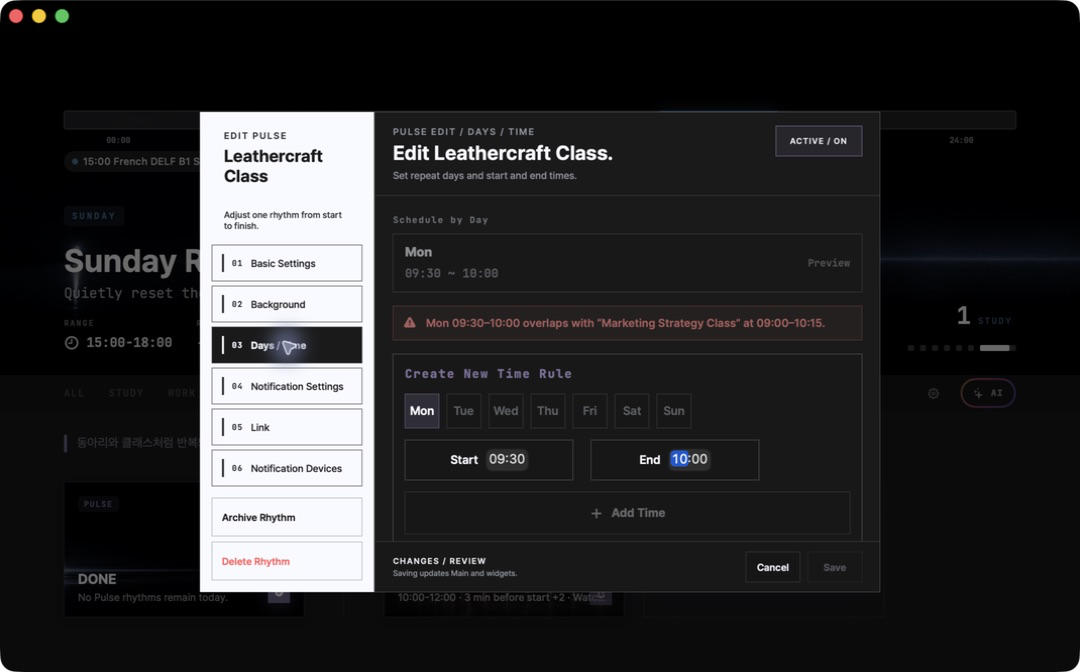This screenshot has height=672, width=1080.
Task: Select the WORK filter in the main window
Action: 182,393
